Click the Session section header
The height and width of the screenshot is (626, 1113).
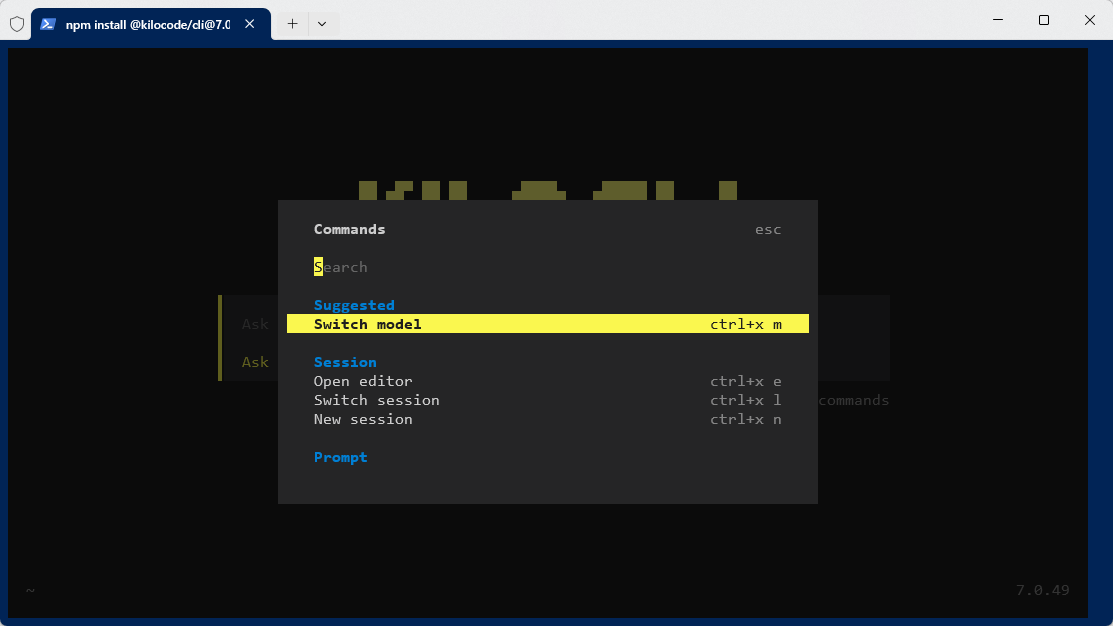click(345, 362)
